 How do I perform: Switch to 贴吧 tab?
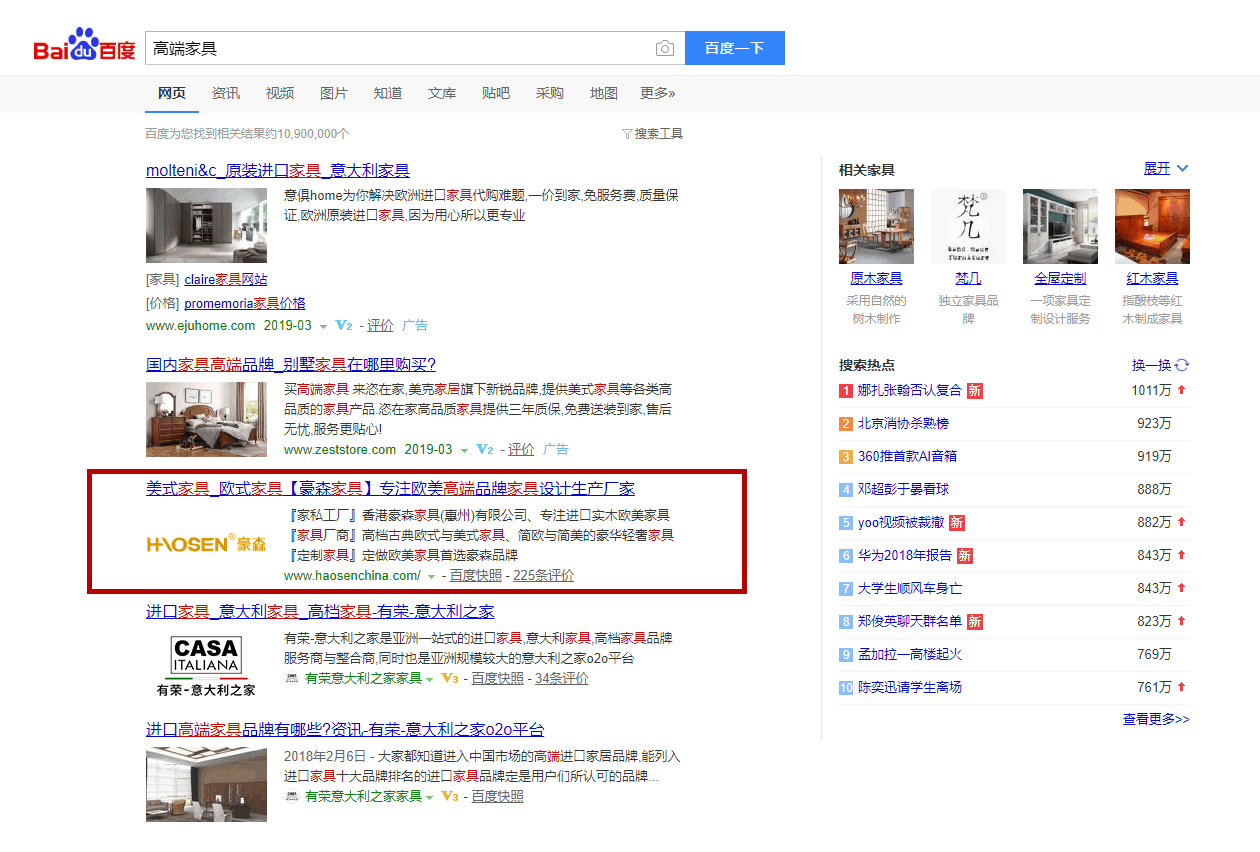click(496, 93)
